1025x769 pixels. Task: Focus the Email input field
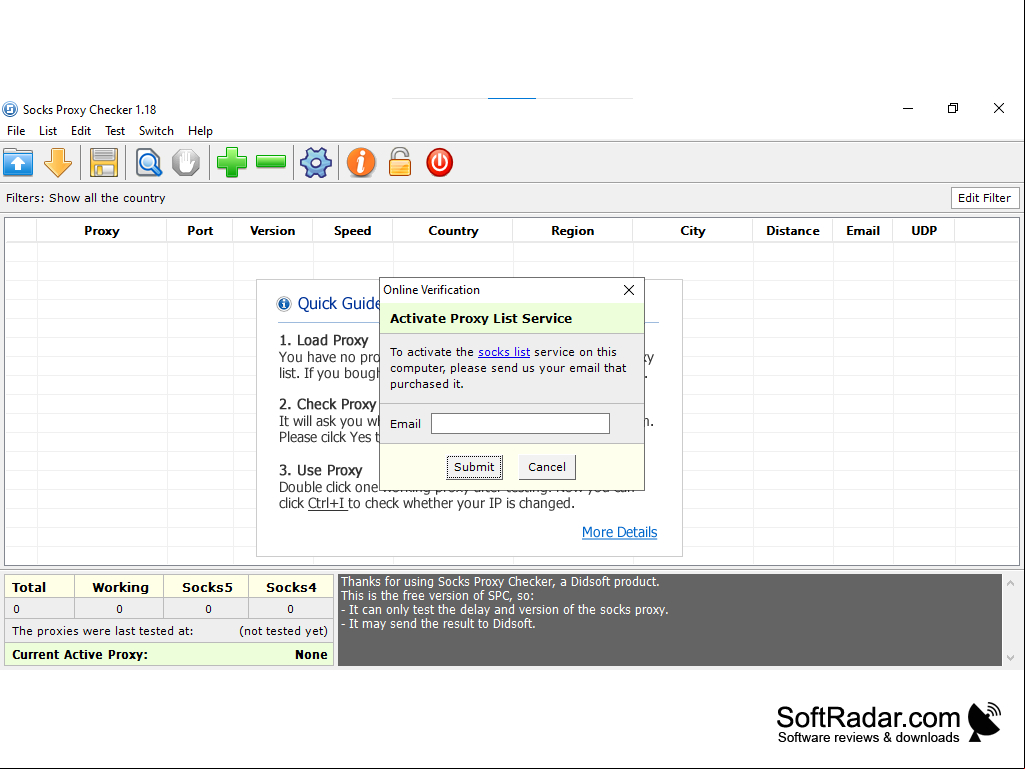[520, 424]
